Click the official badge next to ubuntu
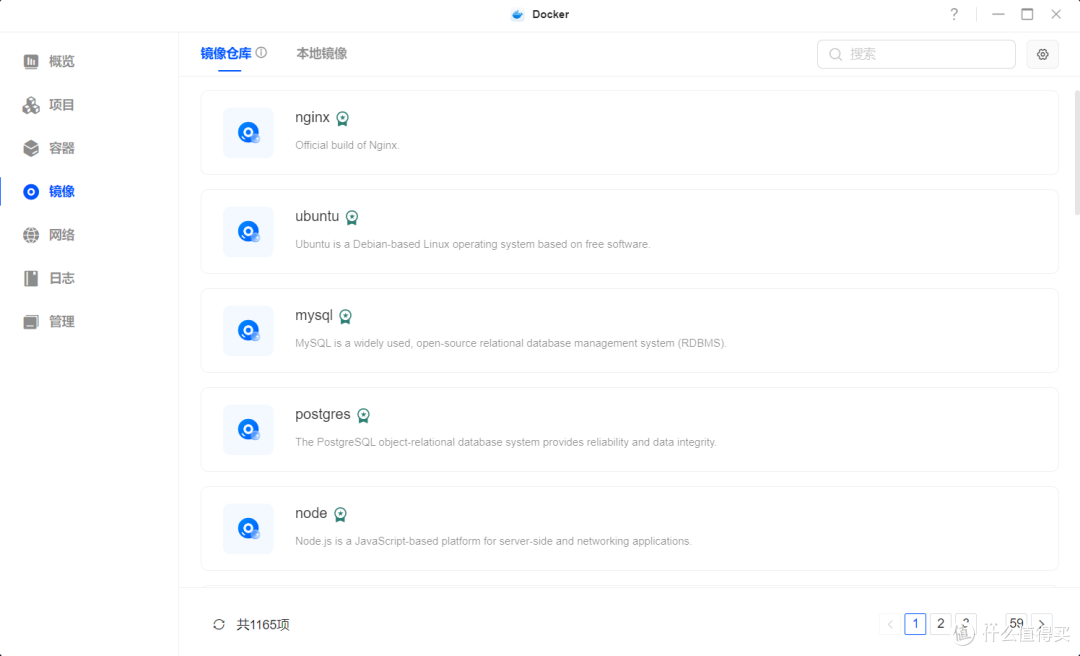1080x656 pixels. click(x=352, y=218)
